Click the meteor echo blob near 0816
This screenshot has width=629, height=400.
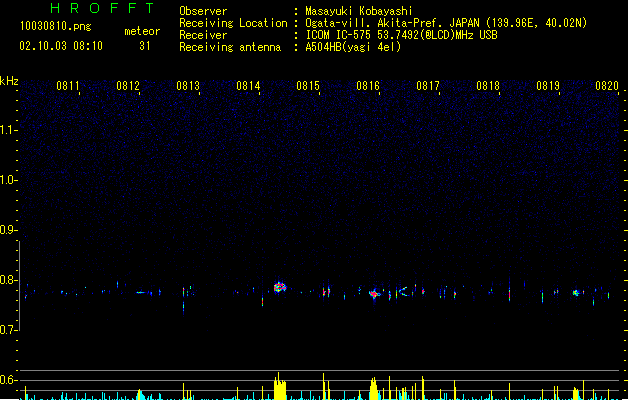coord(375,294)
